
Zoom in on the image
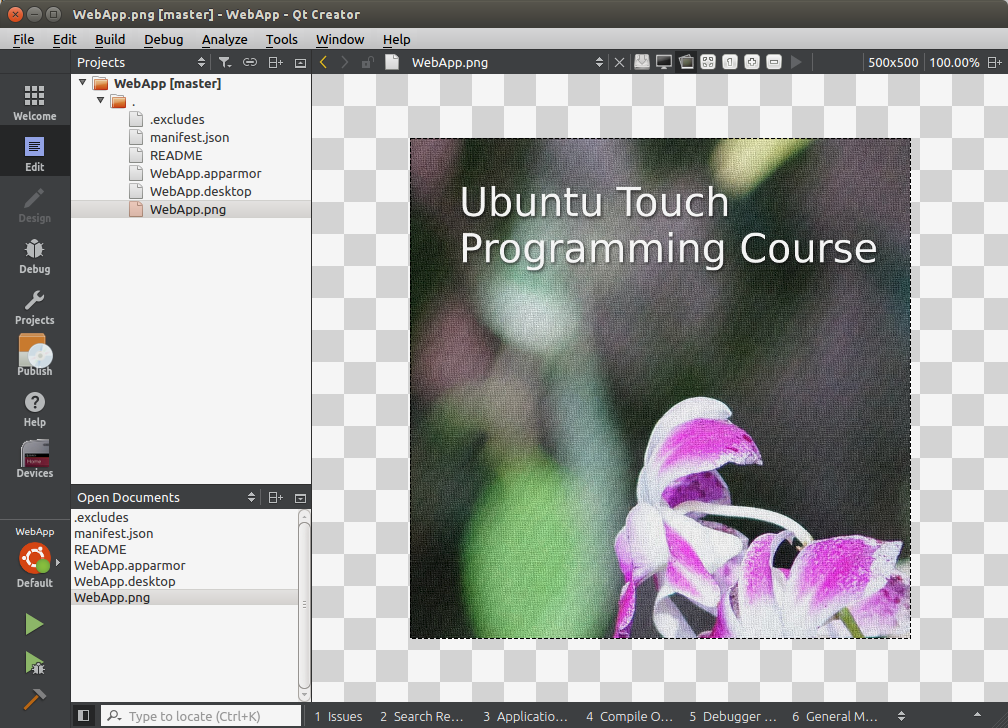coord(752,62)
